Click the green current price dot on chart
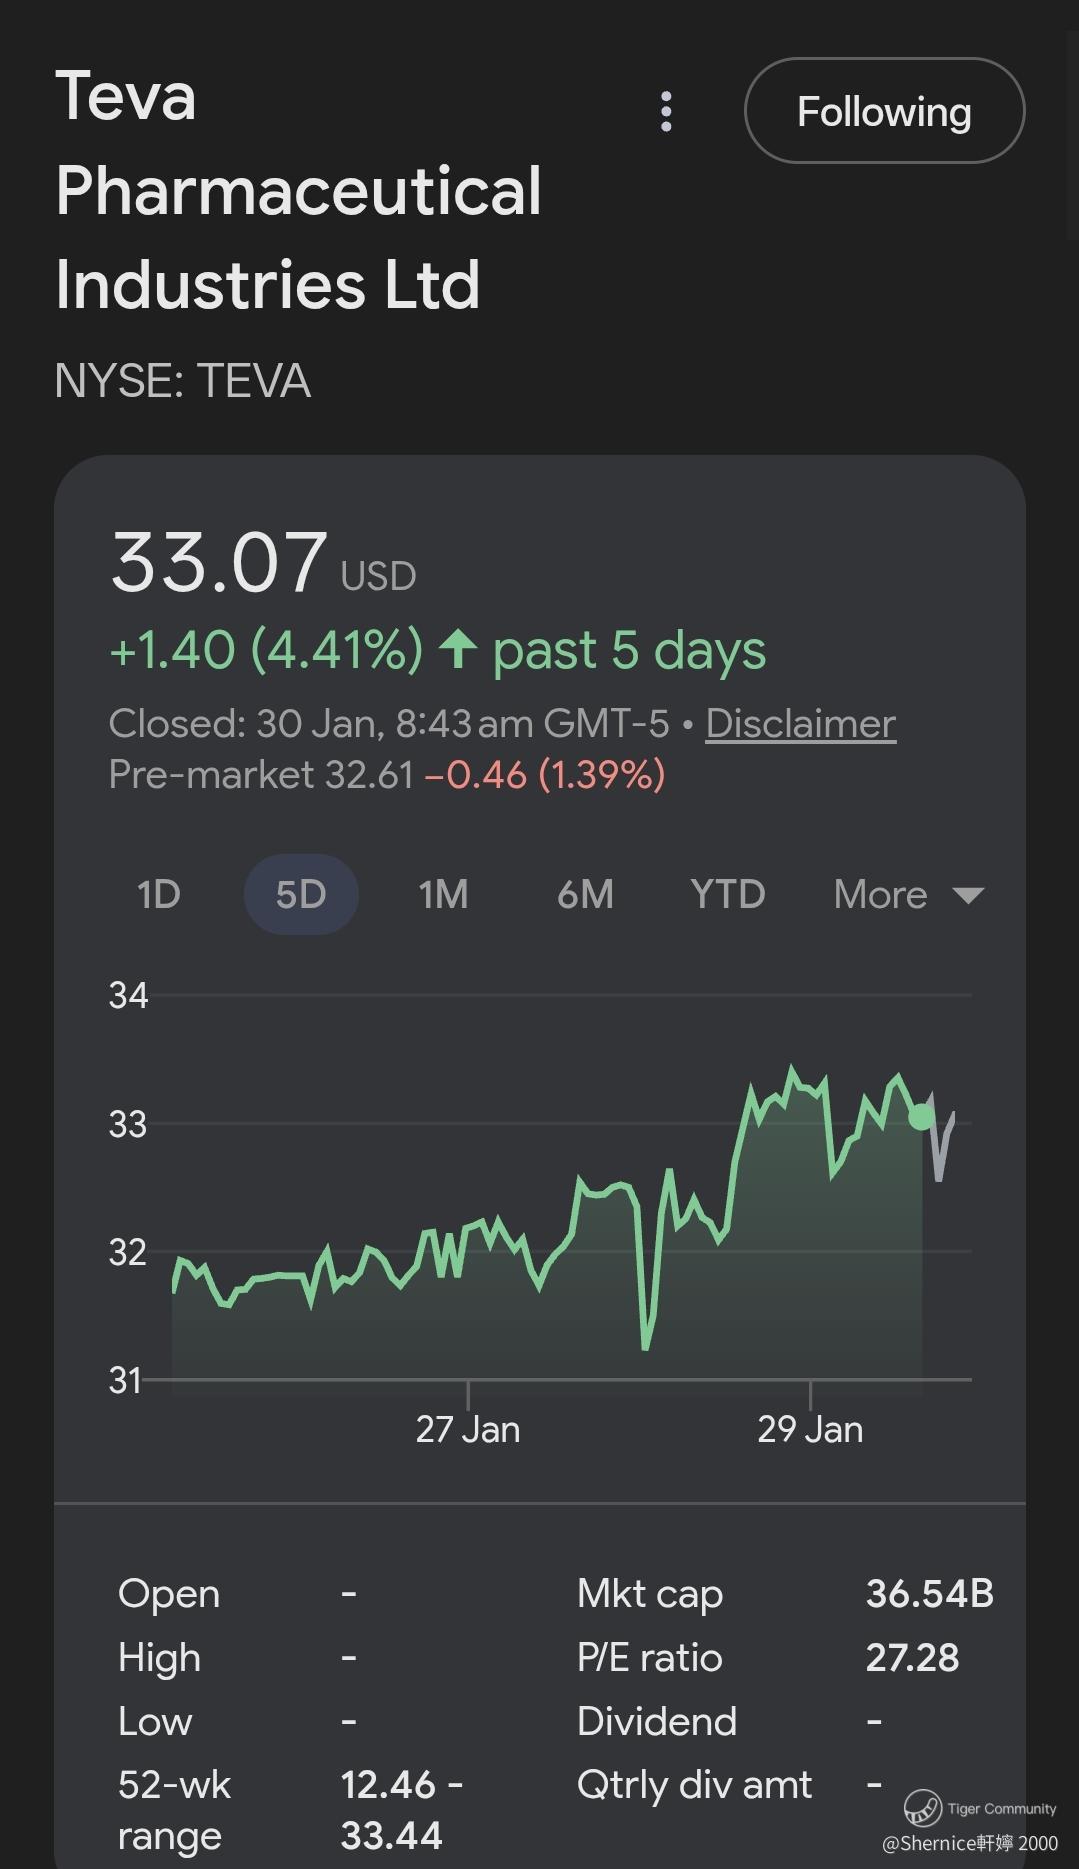 coord(921,1116)
